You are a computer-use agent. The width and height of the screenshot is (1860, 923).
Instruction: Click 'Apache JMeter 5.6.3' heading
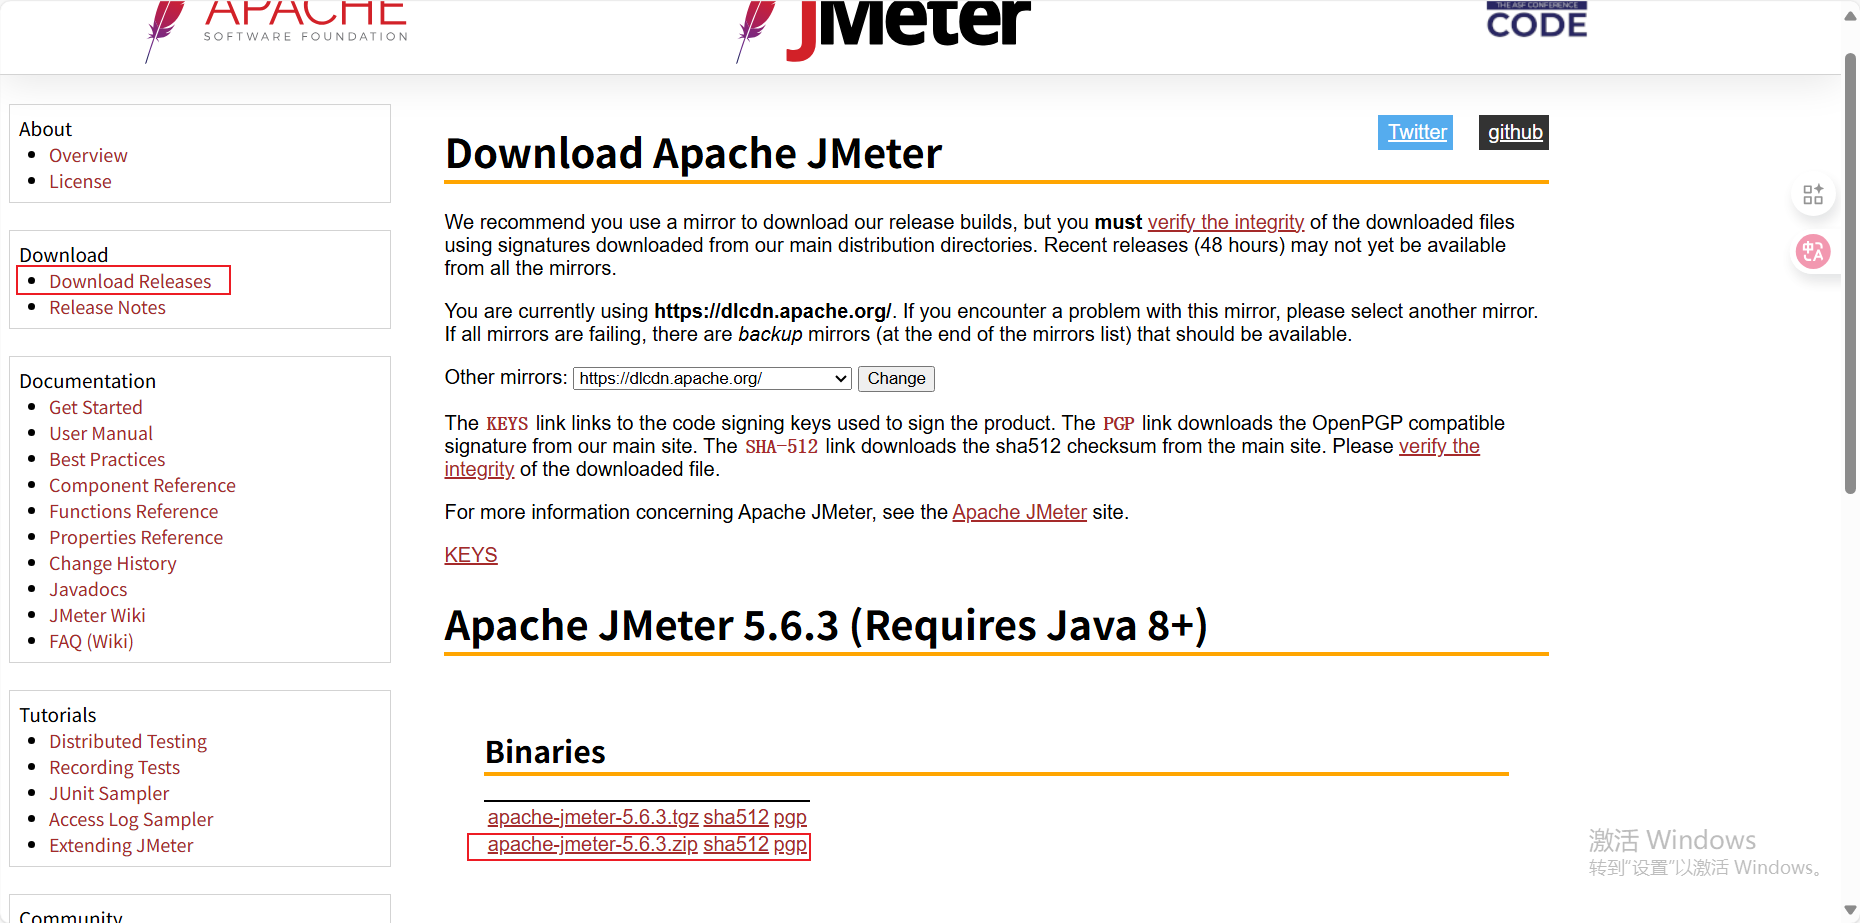point(826,626)
